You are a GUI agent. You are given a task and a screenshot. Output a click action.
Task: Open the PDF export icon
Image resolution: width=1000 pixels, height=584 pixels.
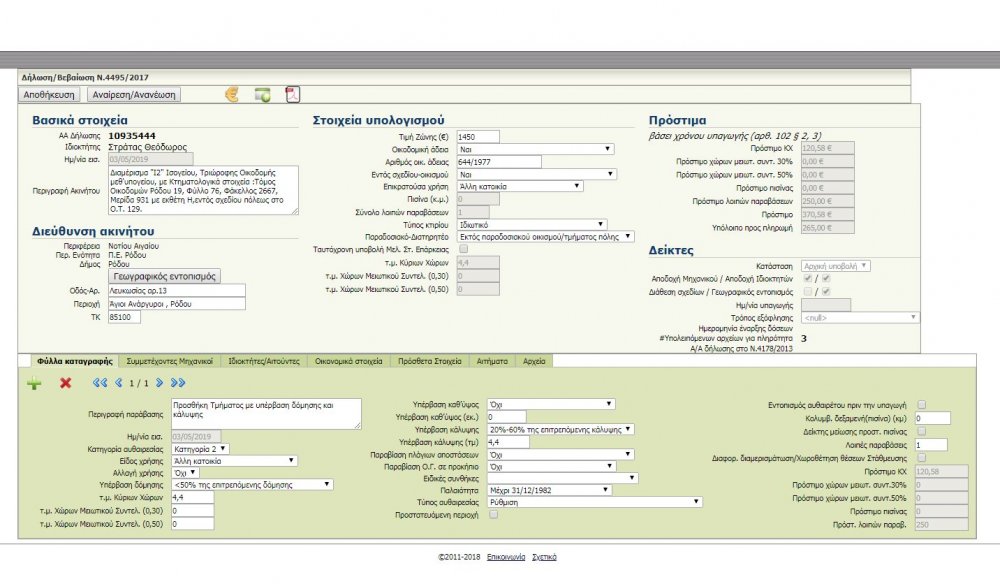tap(293, 95)
